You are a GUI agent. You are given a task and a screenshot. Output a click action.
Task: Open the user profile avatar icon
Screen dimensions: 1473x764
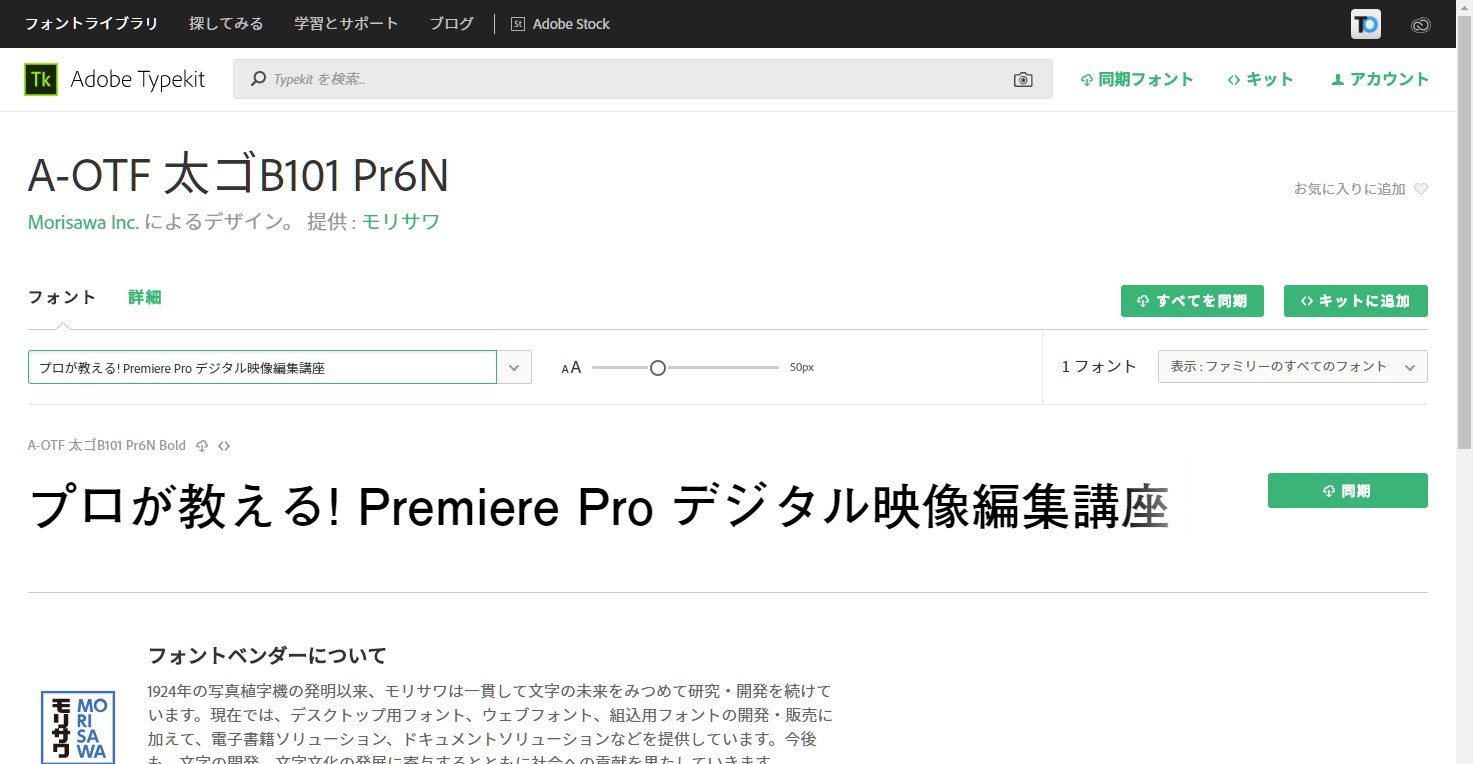[1366, 24]
